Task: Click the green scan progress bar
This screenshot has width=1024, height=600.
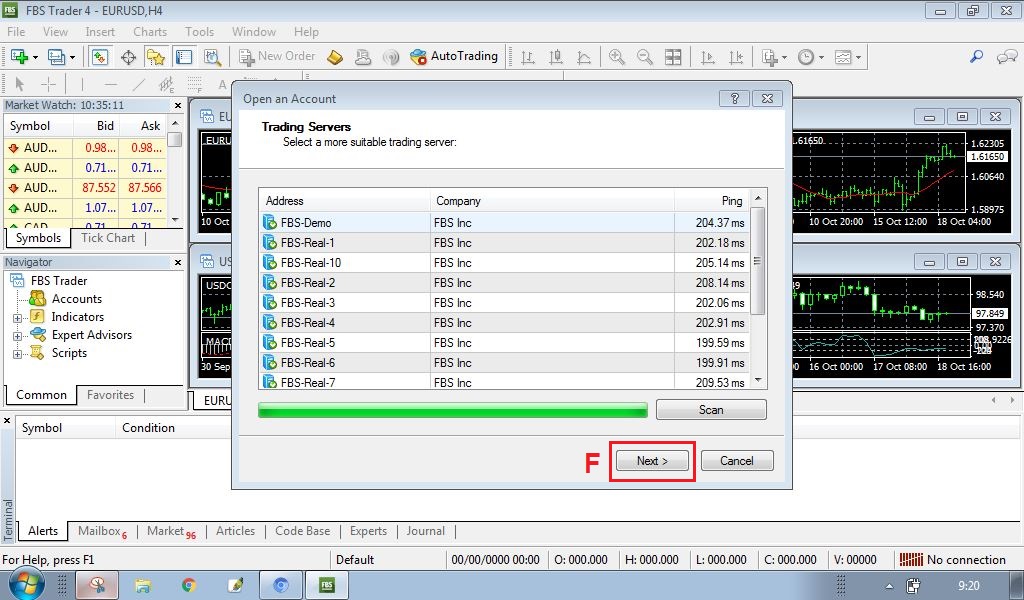Action: 453,410
